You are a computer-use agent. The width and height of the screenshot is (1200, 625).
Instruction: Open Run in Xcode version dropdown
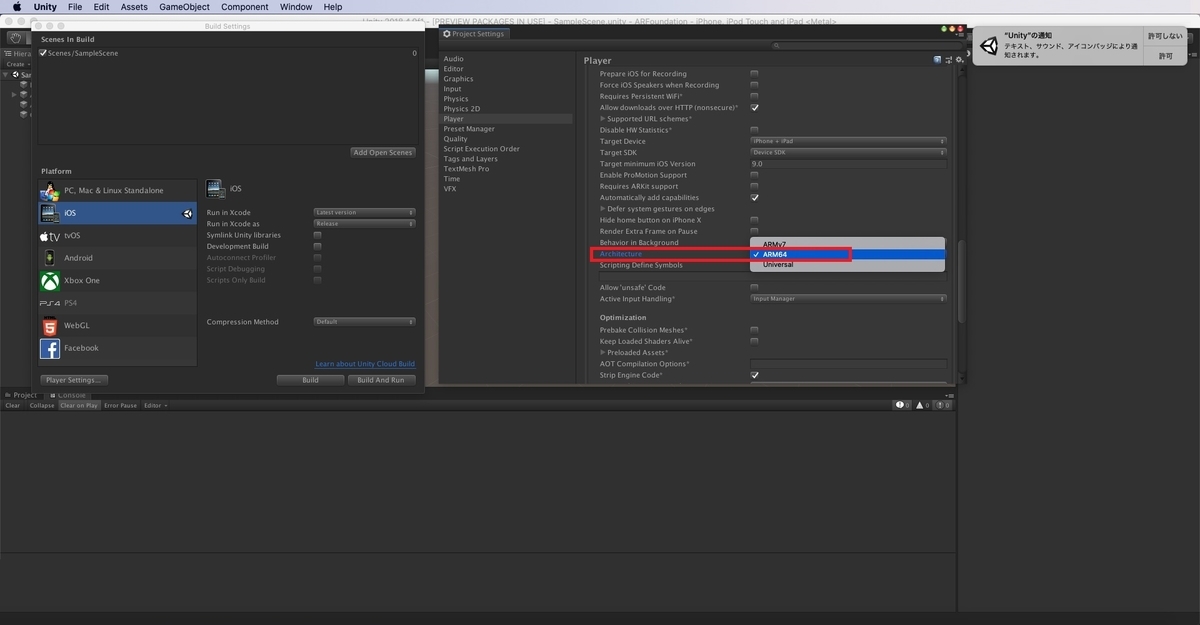coord(364,212)
